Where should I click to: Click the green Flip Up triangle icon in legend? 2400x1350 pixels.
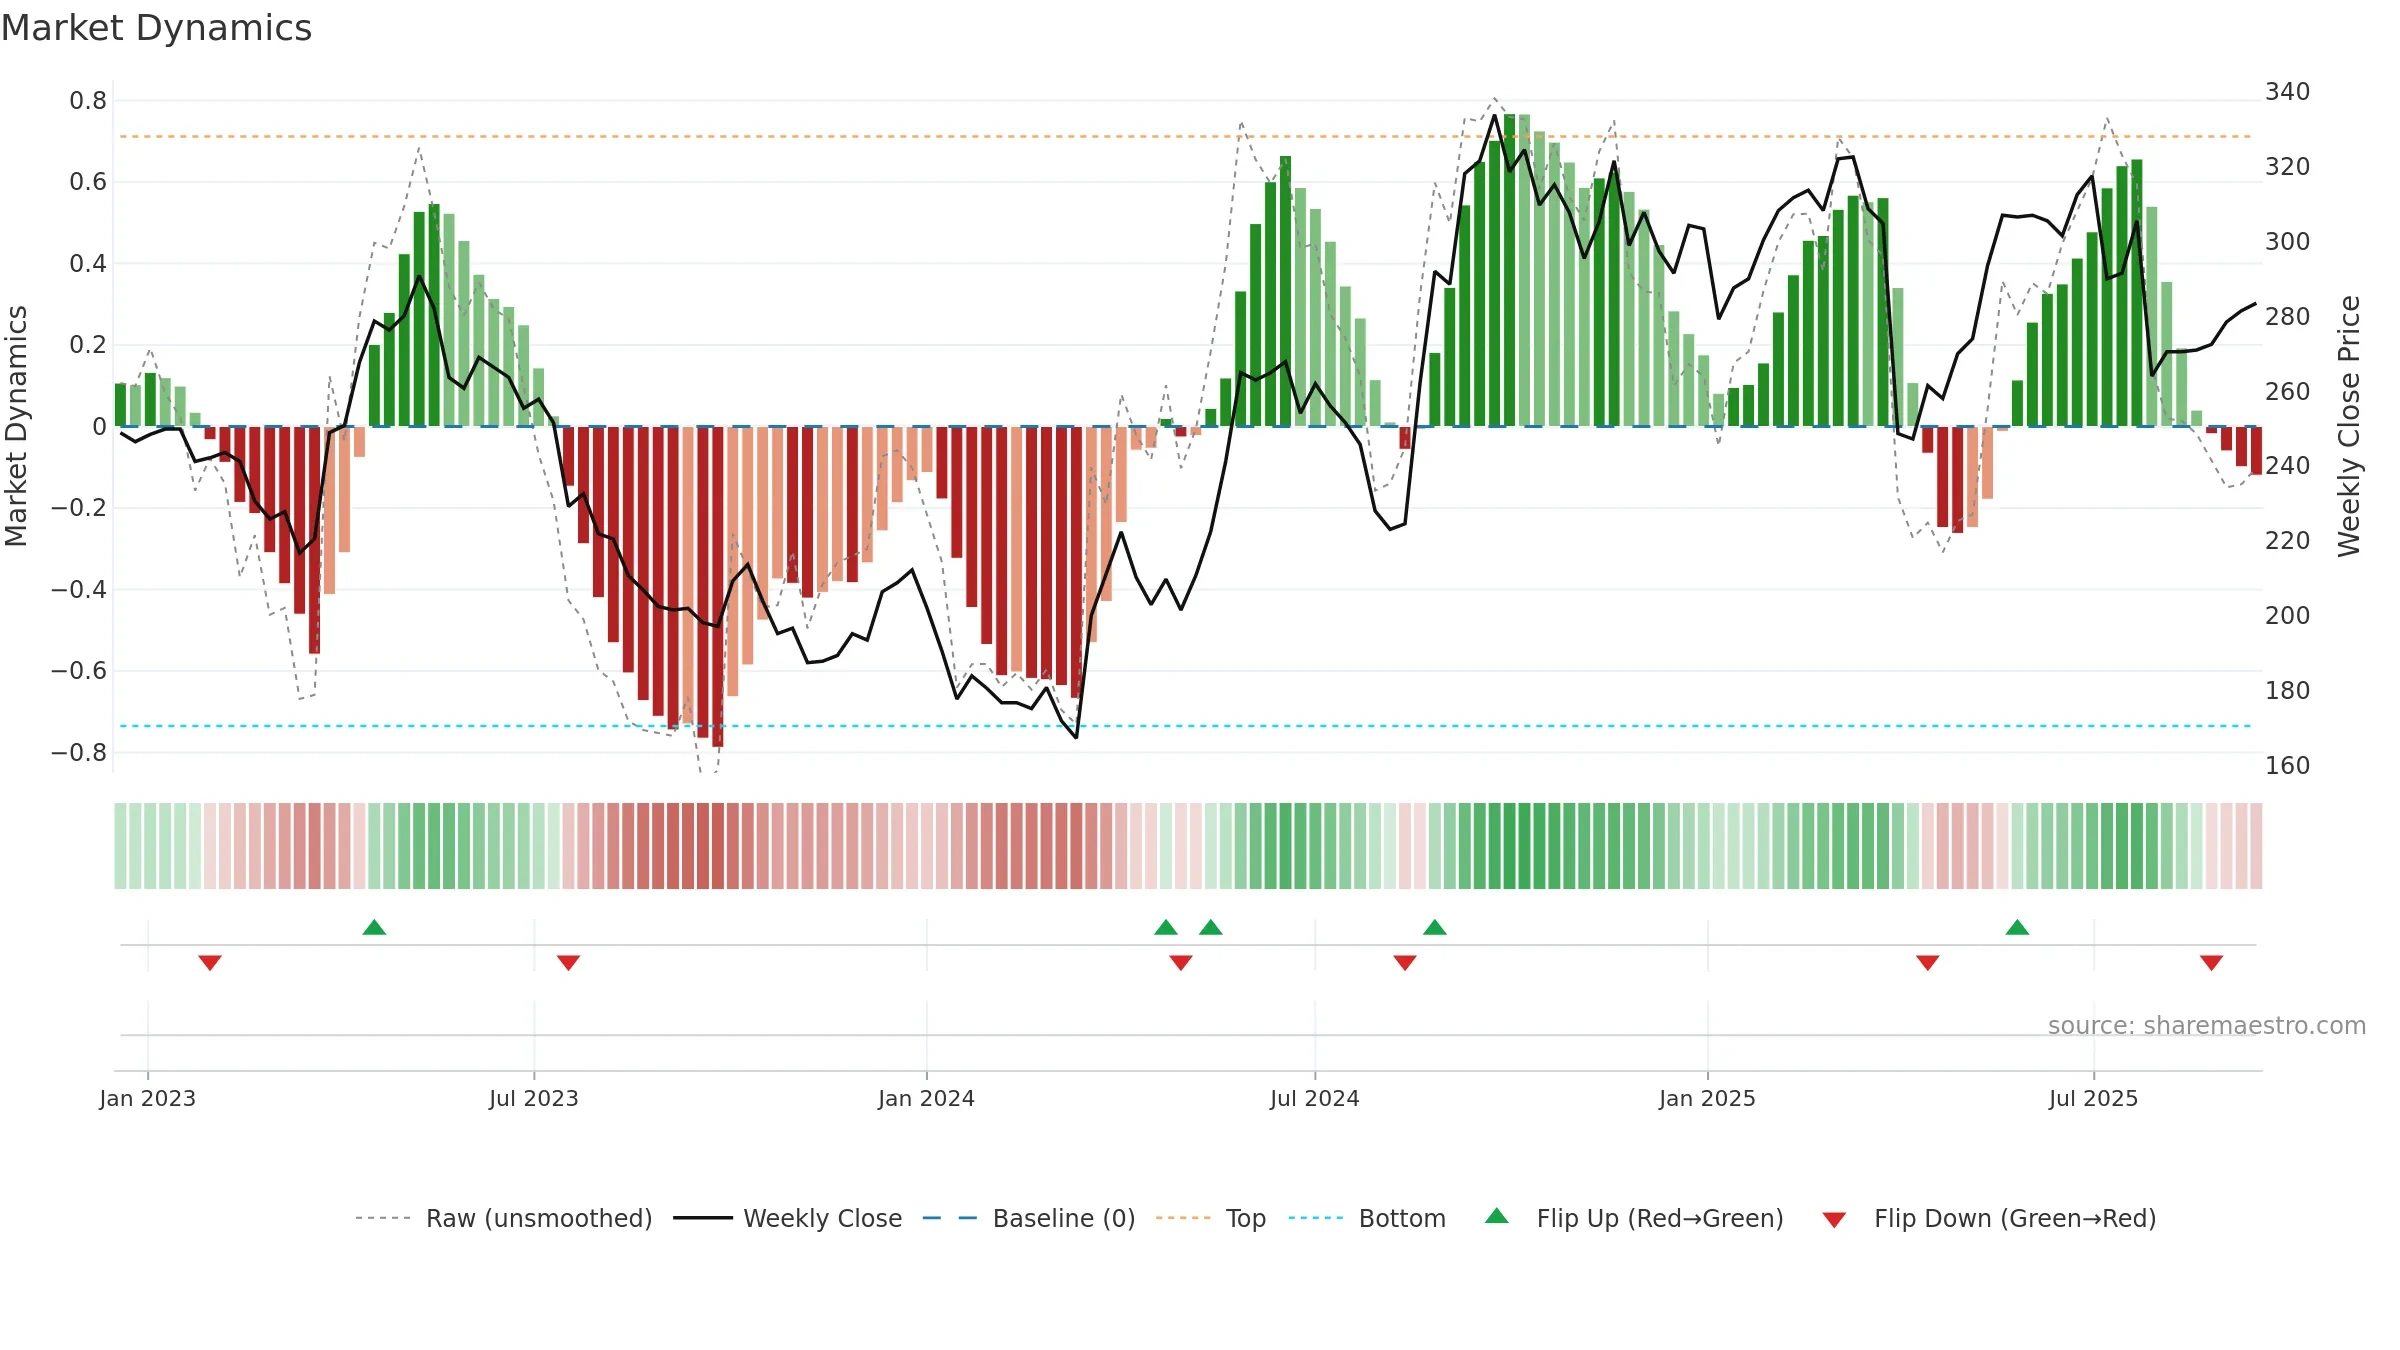tap(1496, 1216)
